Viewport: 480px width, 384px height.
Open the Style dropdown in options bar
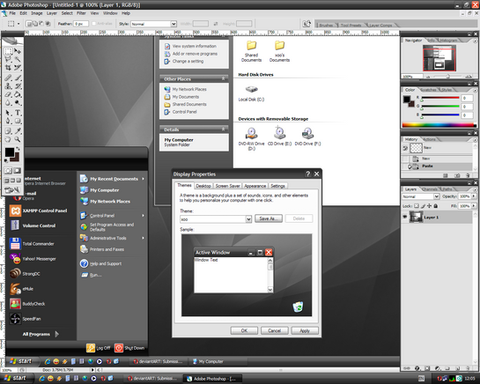(x=153, y=24)
